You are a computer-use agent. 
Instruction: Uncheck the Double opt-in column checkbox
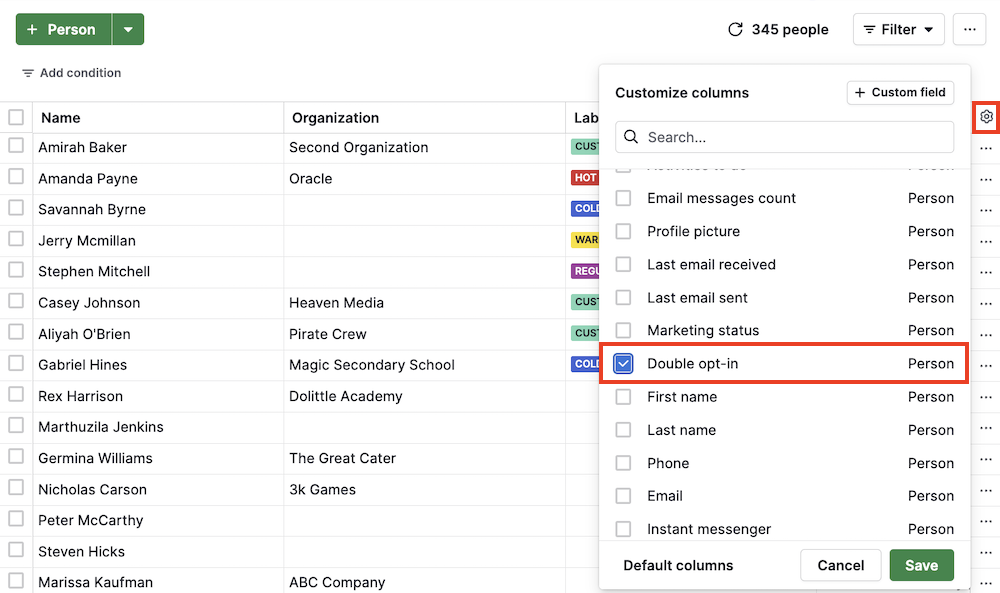623,364
